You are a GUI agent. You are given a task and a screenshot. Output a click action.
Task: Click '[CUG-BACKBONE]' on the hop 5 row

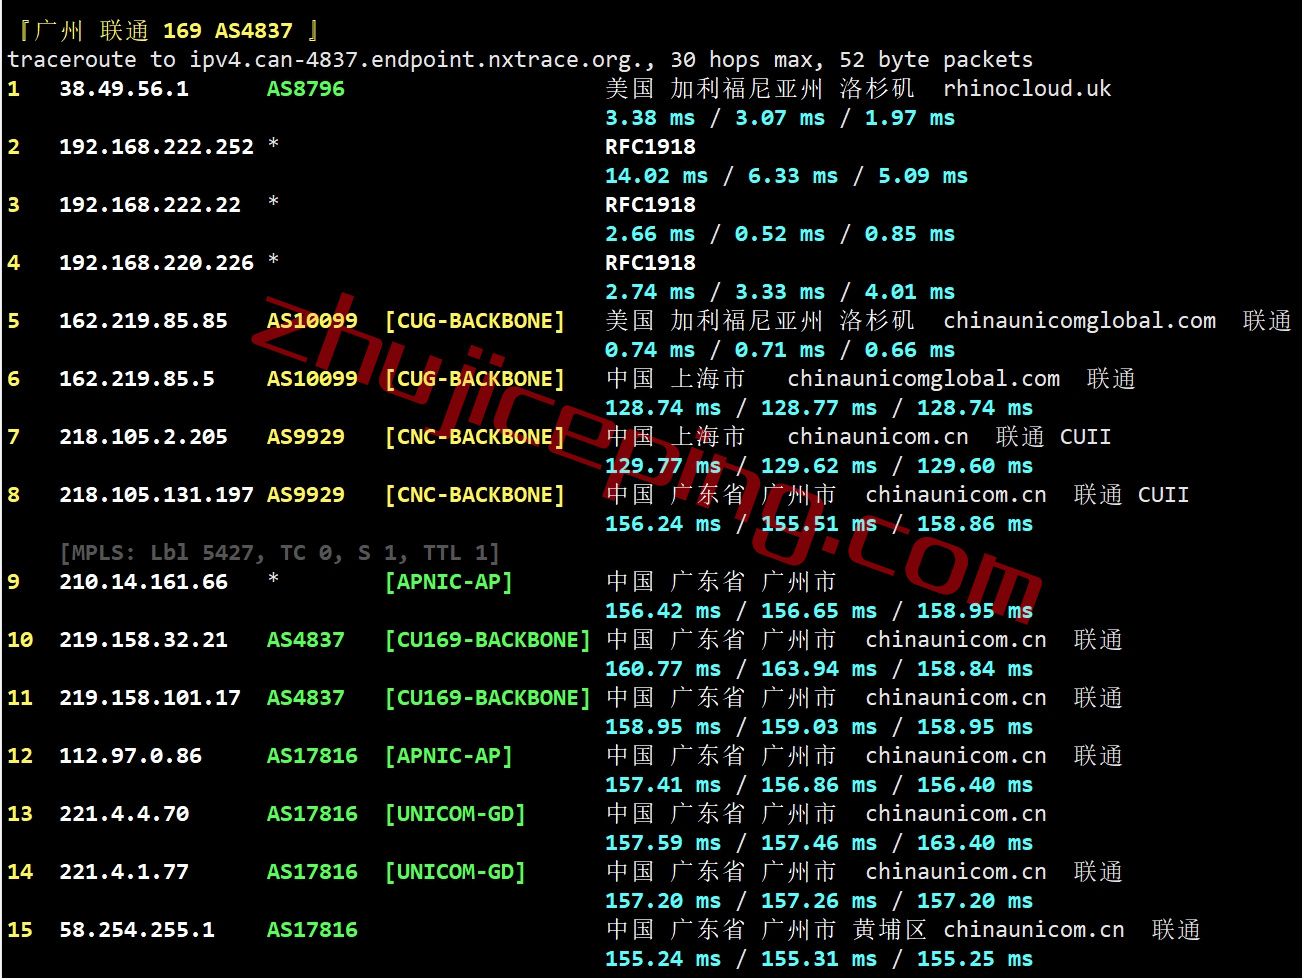(475, 321)
